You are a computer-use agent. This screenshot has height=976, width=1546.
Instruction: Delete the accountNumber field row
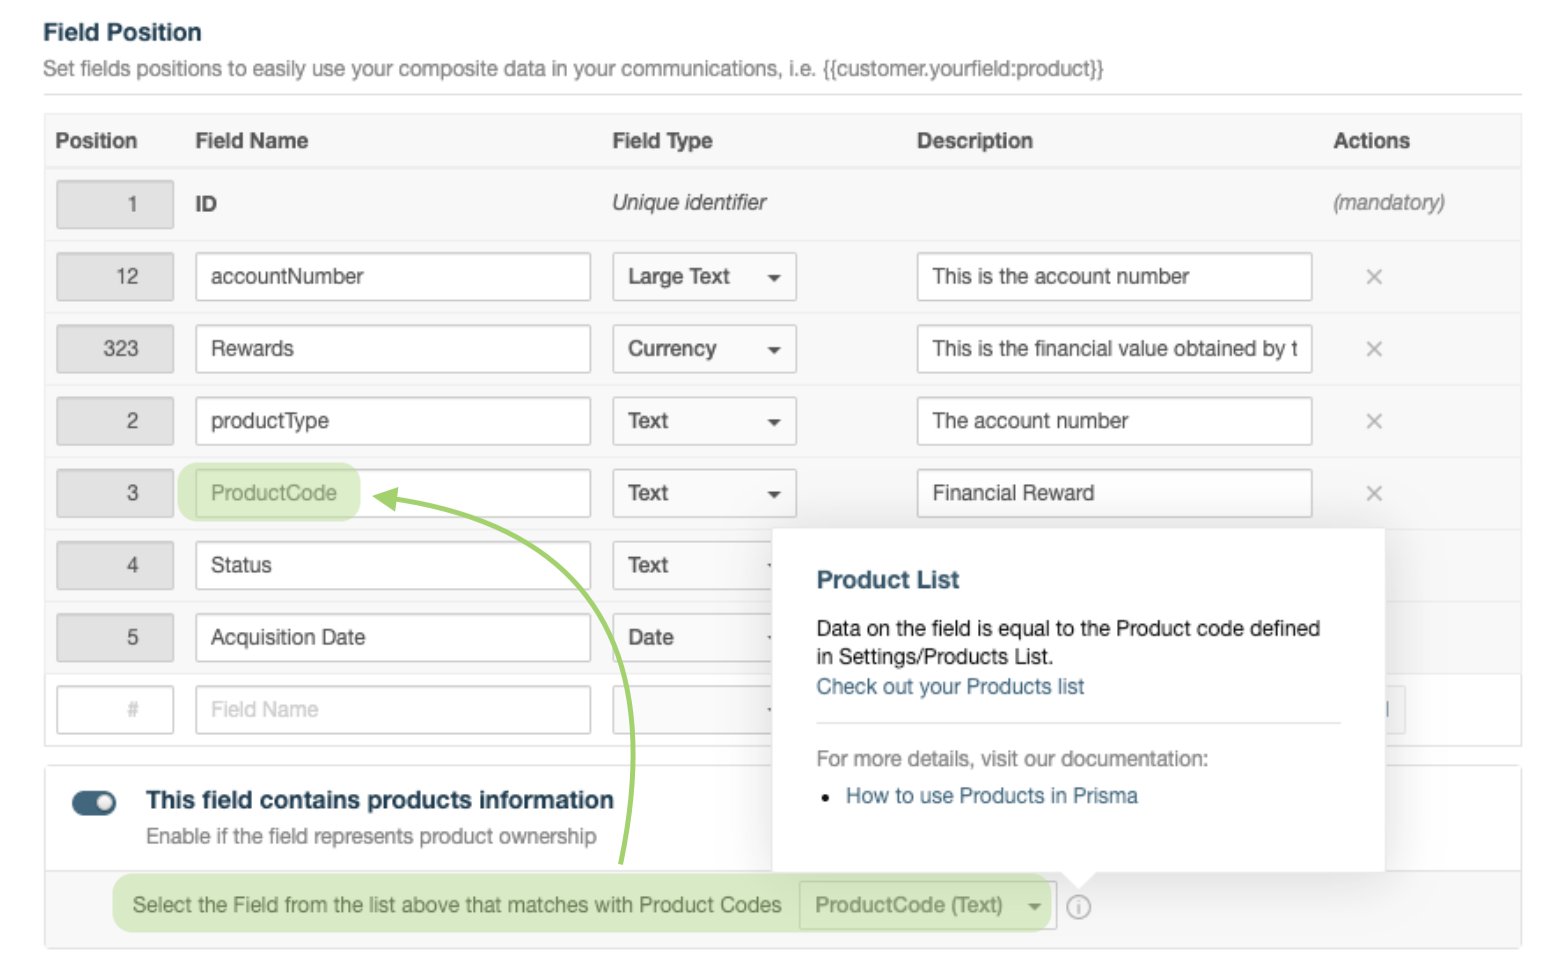point(1374,276)
